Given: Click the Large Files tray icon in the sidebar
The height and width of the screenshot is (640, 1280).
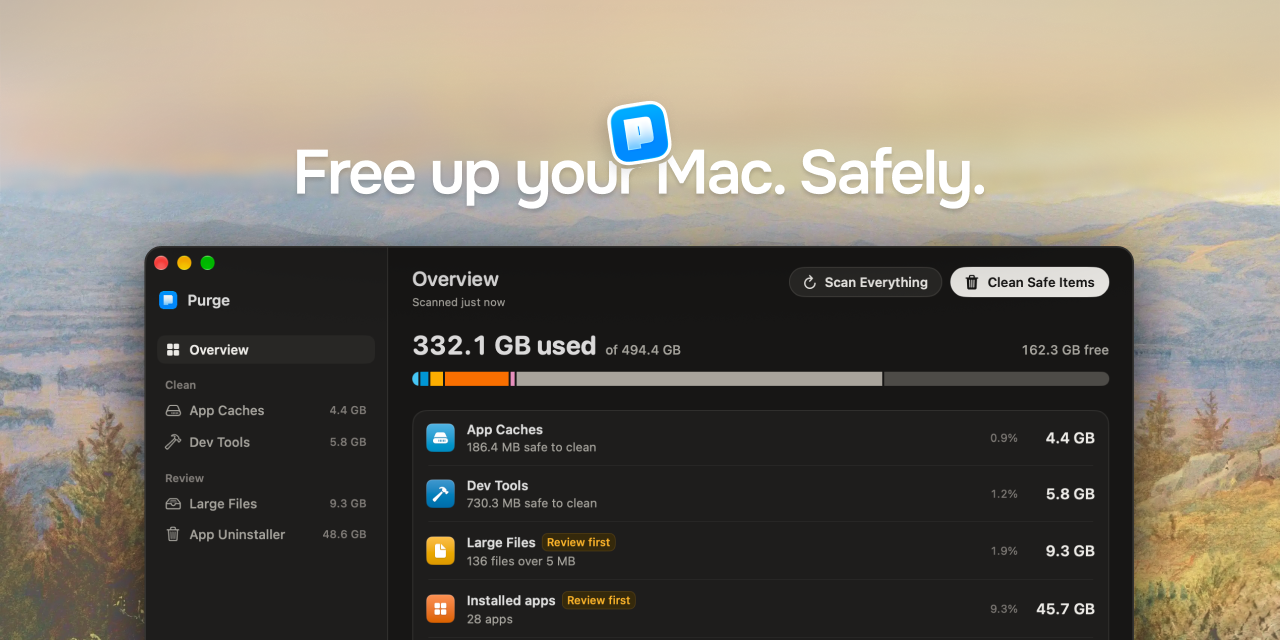Looking at the screenshot, I should pos(173,504).
